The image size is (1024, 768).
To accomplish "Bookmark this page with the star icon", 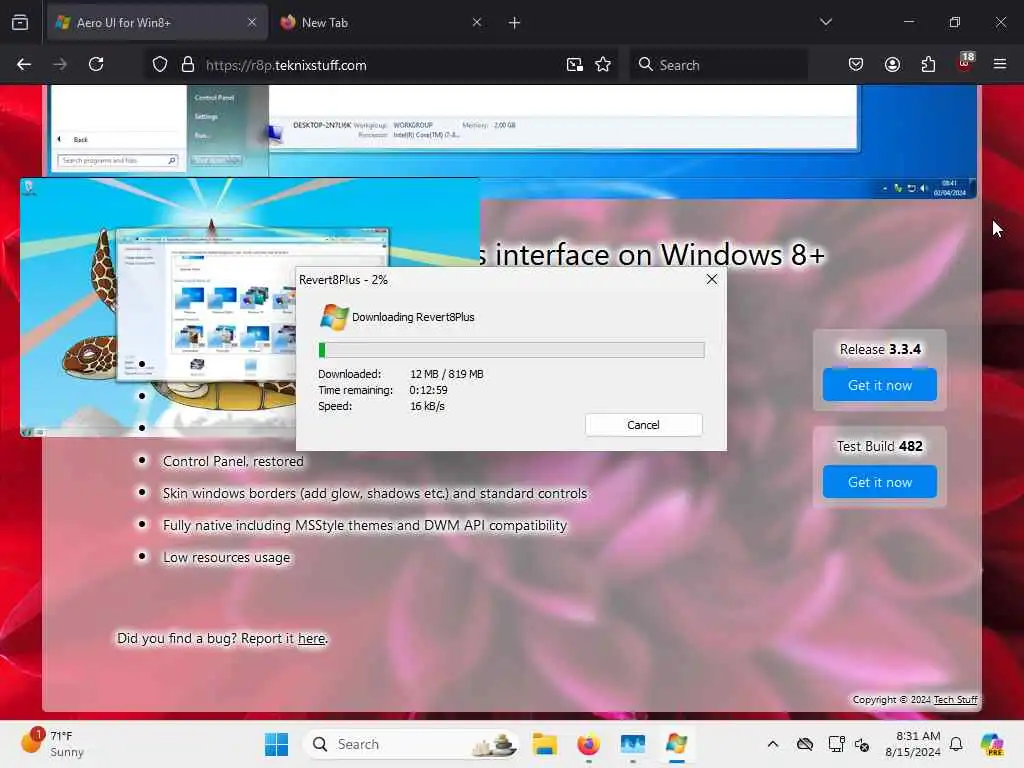I will [603, 65].
